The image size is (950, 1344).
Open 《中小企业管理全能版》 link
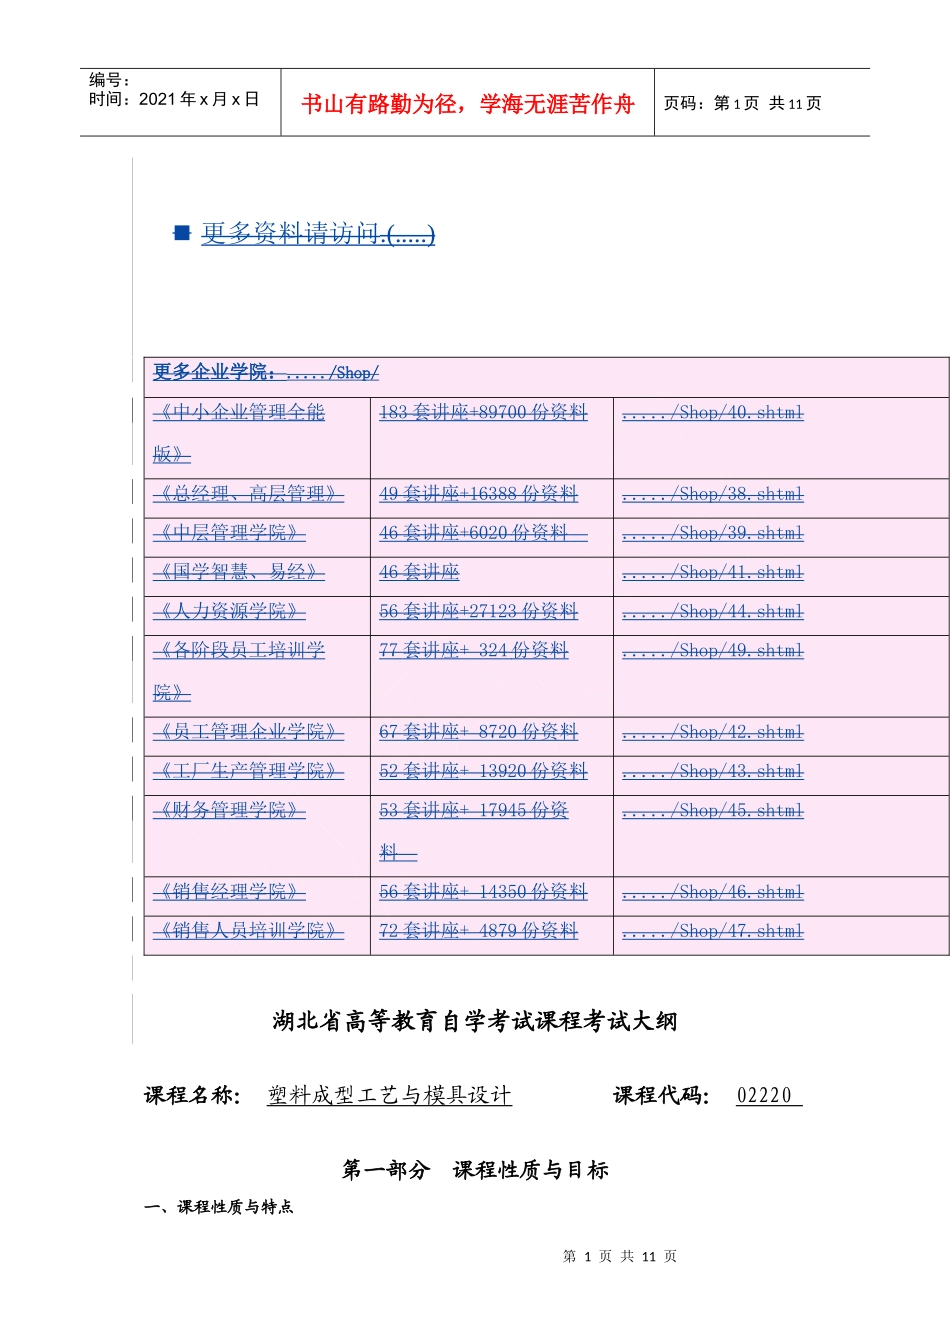pyautogui.click(x=239, y=433)
